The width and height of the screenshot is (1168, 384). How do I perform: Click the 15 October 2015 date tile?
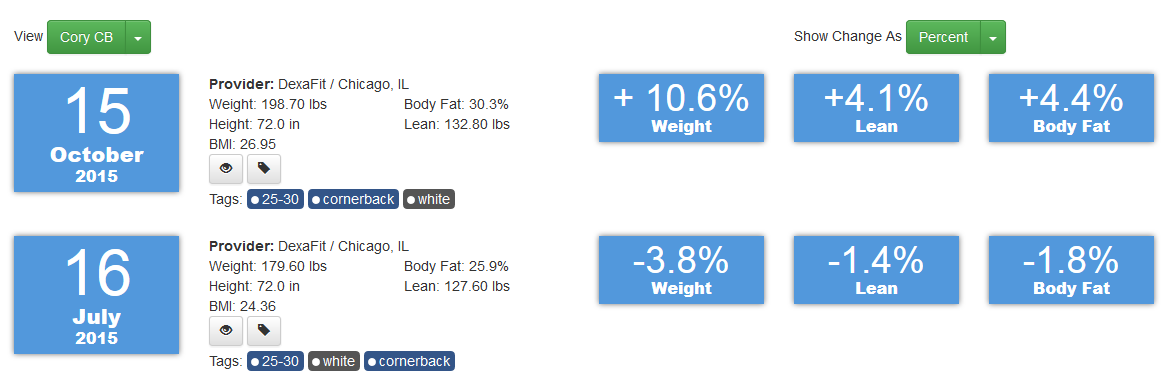pyautogui.click(x=96, y=132)
